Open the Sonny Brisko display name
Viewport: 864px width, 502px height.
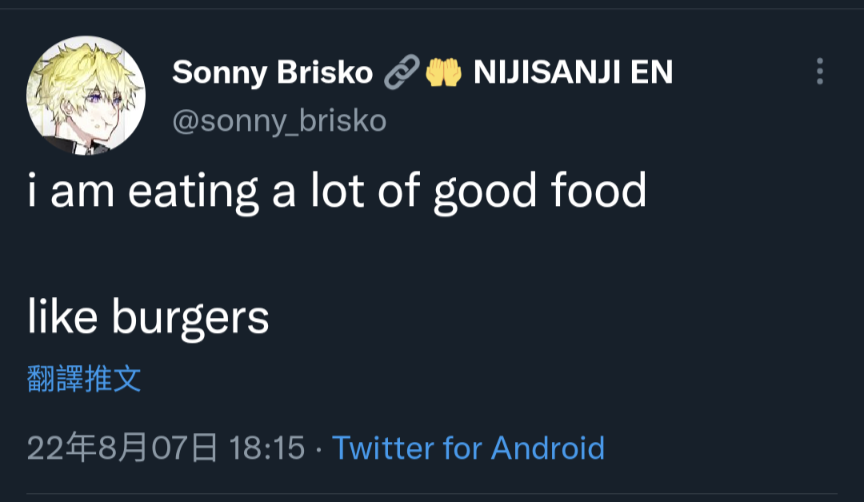(273, 72)
